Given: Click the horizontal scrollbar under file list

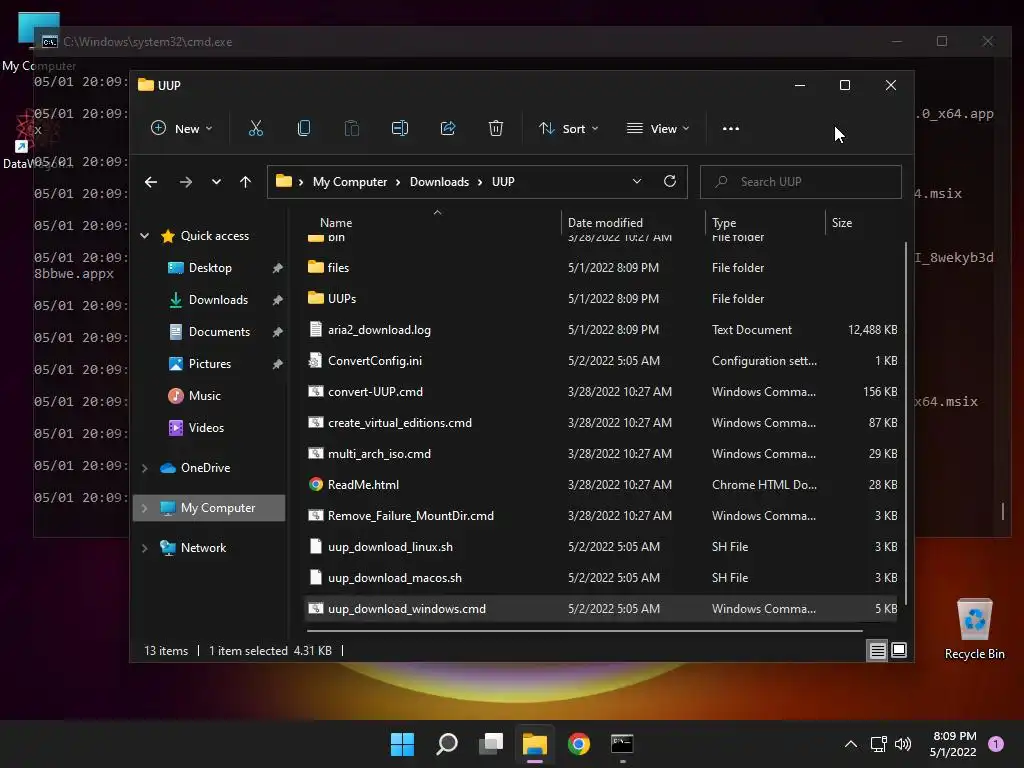Looking at the screenshot, I should 584,631.
